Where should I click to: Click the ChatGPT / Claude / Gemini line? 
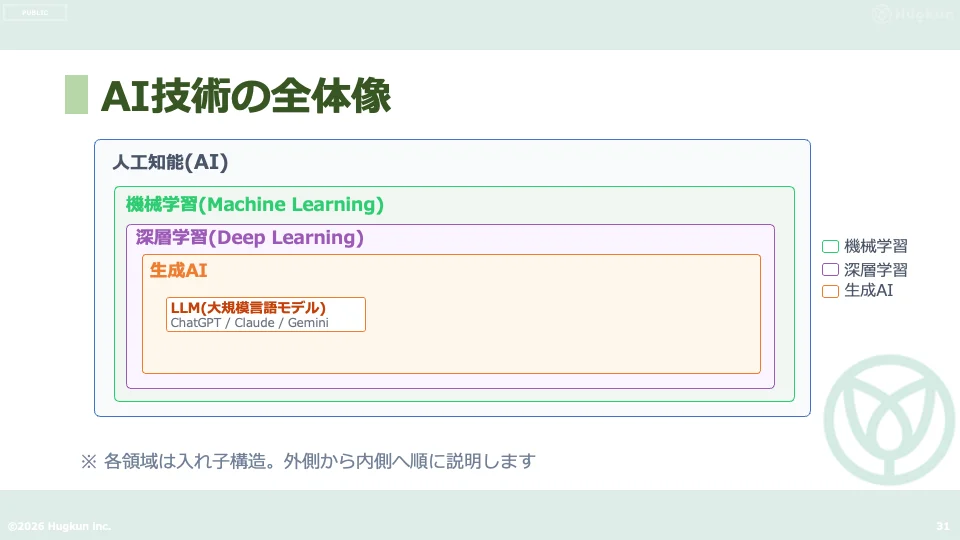coord(249,323)
